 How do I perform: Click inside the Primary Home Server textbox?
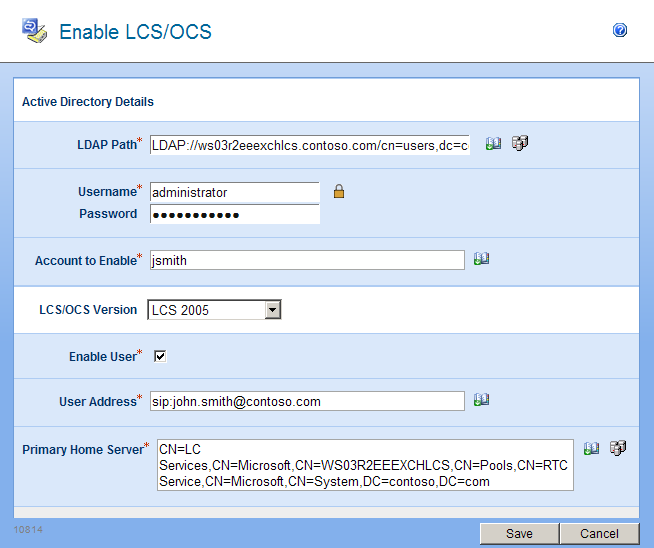tap(364, 465)
